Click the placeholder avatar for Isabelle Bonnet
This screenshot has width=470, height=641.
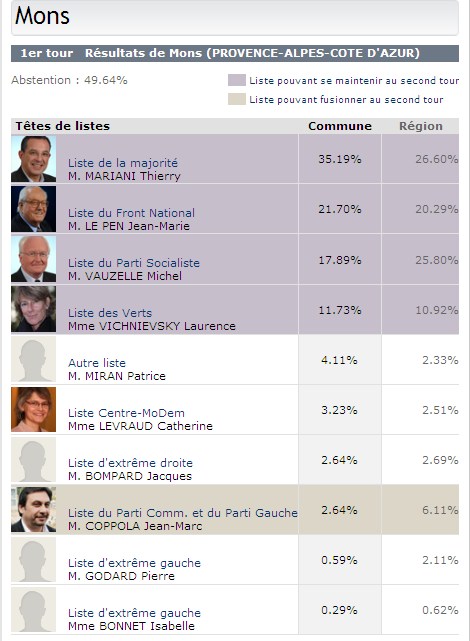(34, 610)
